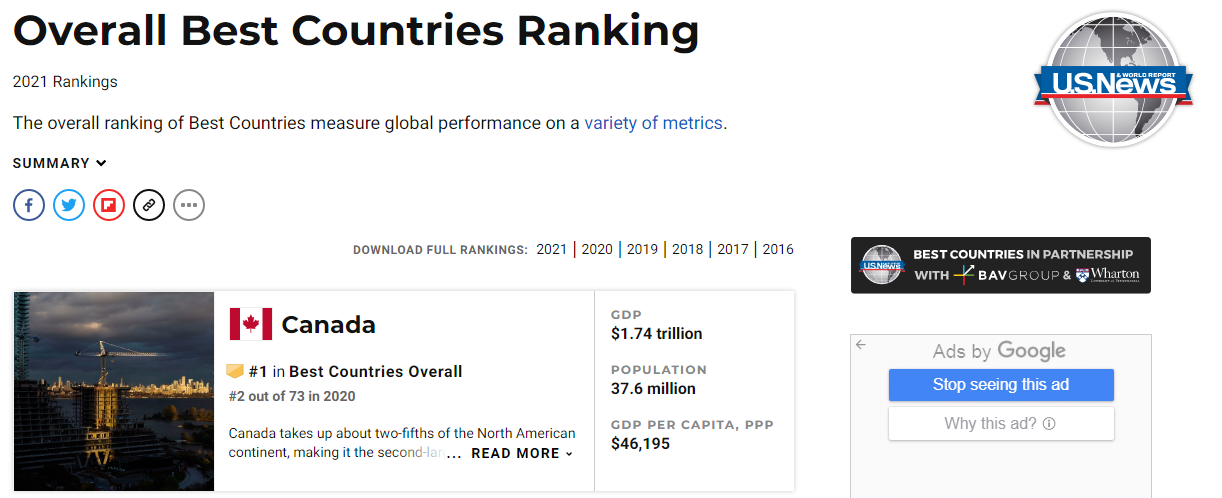
Task: Click the ad back arrow icon
Action: tap(861, 345)
